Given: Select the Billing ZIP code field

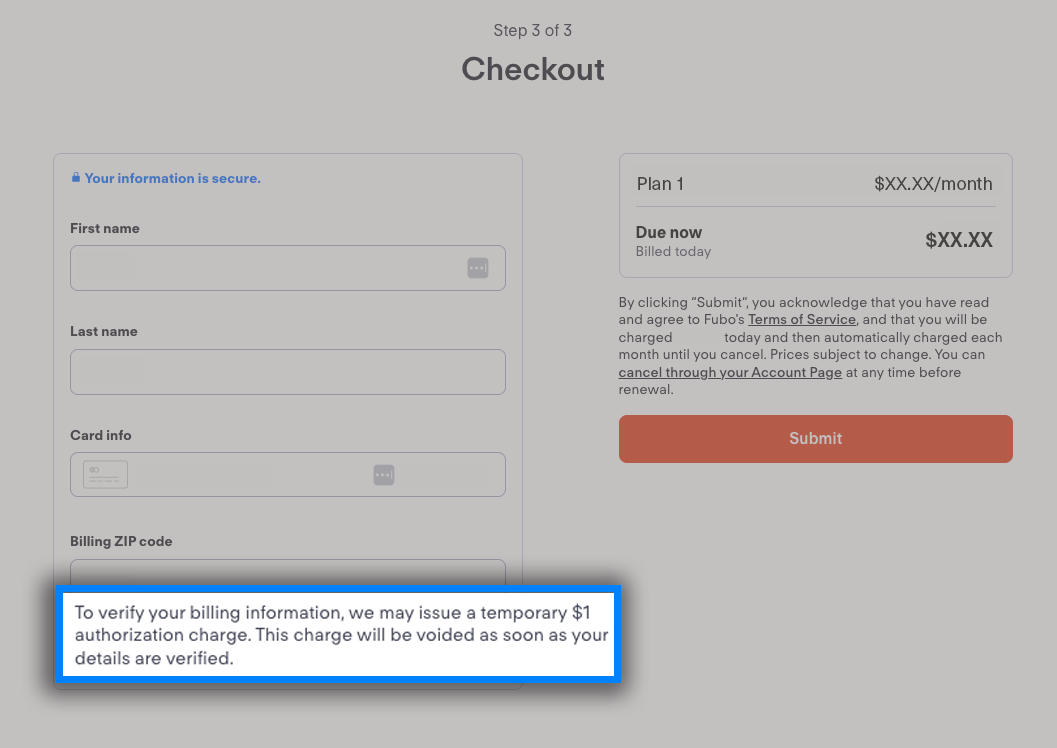Looking at the screenshot, I should tap(287, 573).
